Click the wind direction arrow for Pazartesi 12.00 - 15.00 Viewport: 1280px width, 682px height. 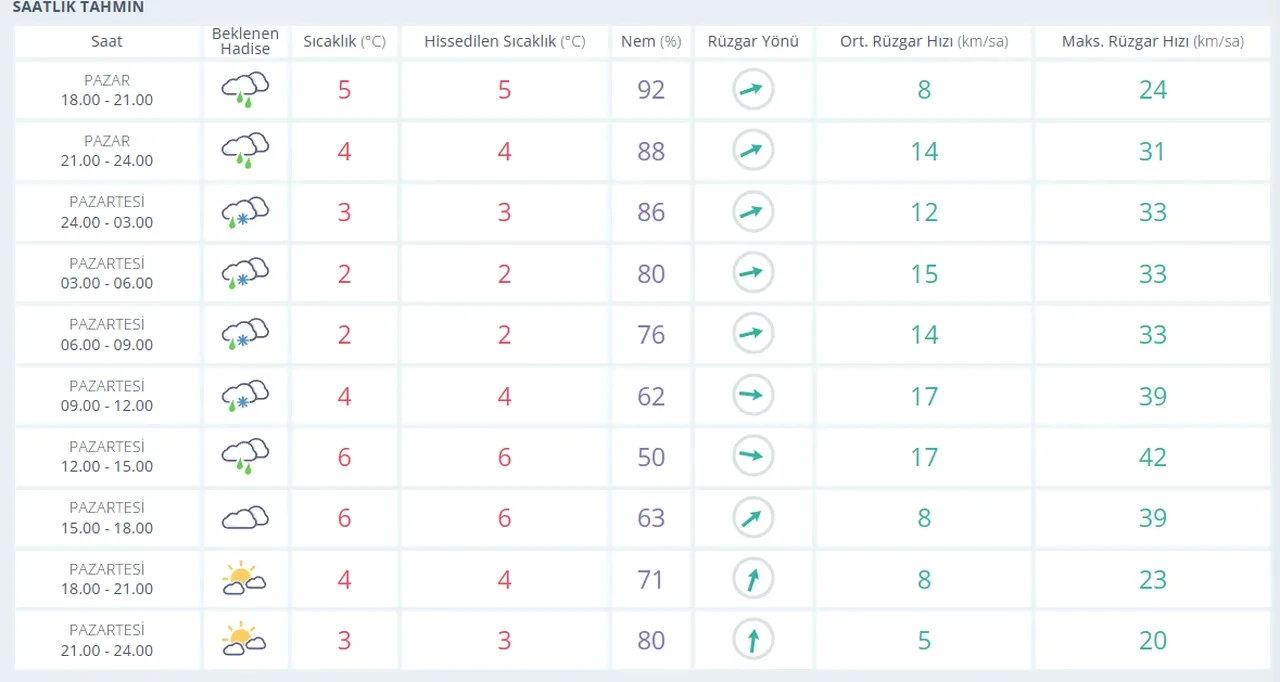pos(752,457)
